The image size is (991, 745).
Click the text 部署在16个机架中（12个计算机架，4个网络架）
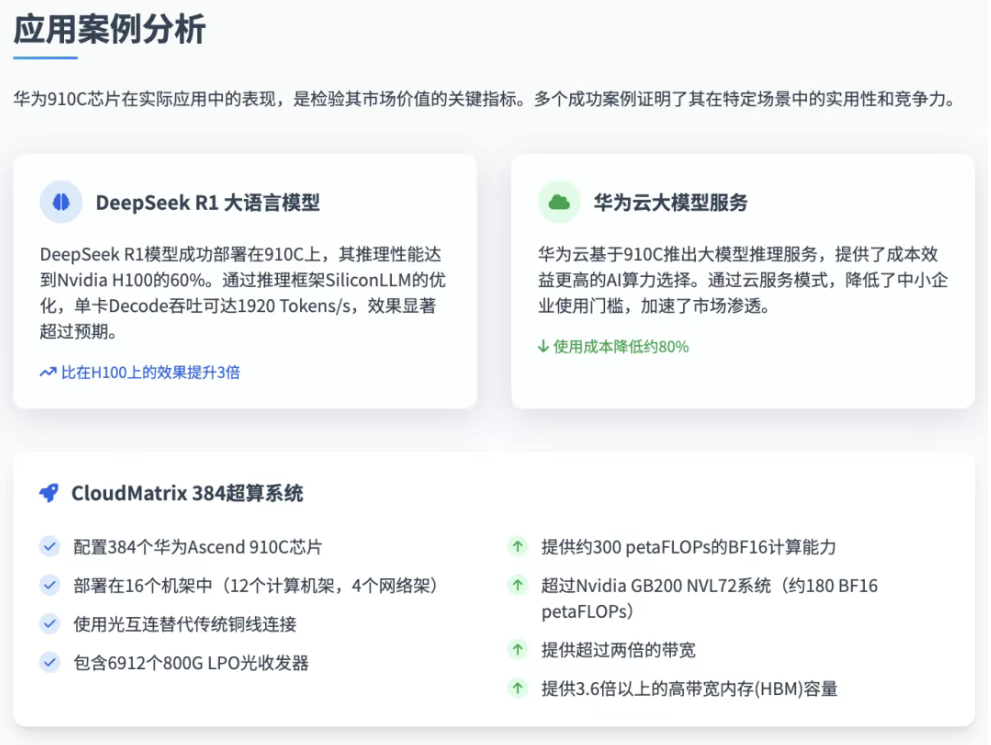[255, 586]
